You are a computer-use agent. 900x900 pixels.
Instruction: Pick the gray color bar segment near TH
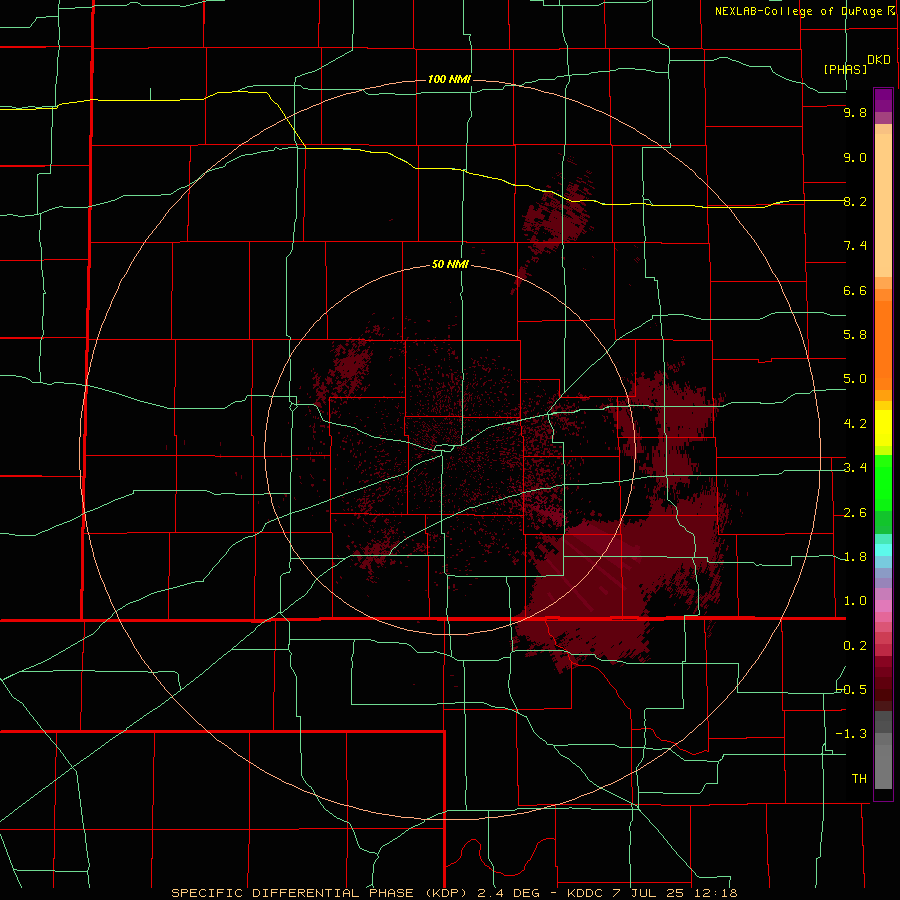coord(883,767)
